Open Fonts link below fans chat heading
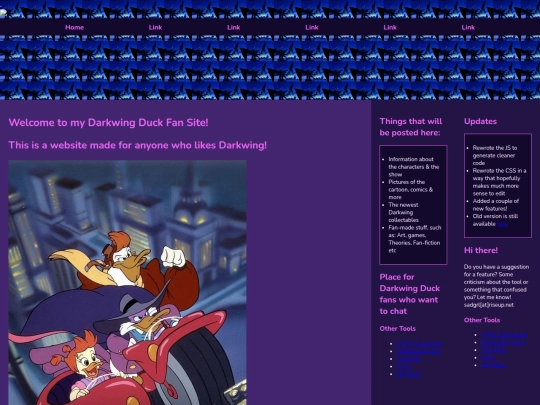The width and height of the screenshot is (540, 405). click(x=403, y=366)
